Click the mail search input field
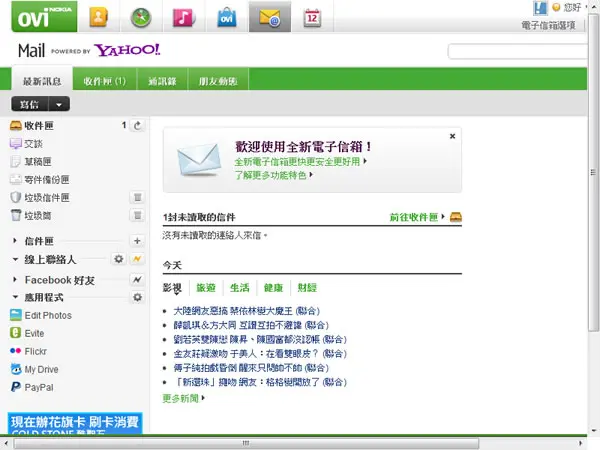600x450 pixels. coord(517,51)
